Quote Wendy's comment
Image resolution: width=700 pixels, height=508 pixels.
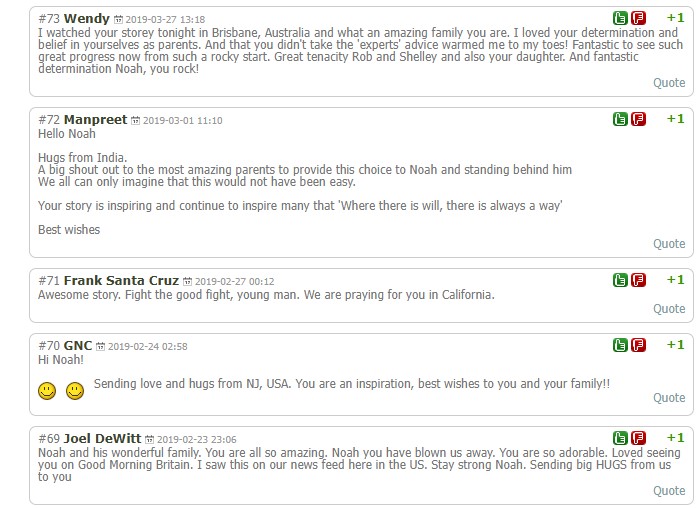pyautogui.click(x=669, y=83)
